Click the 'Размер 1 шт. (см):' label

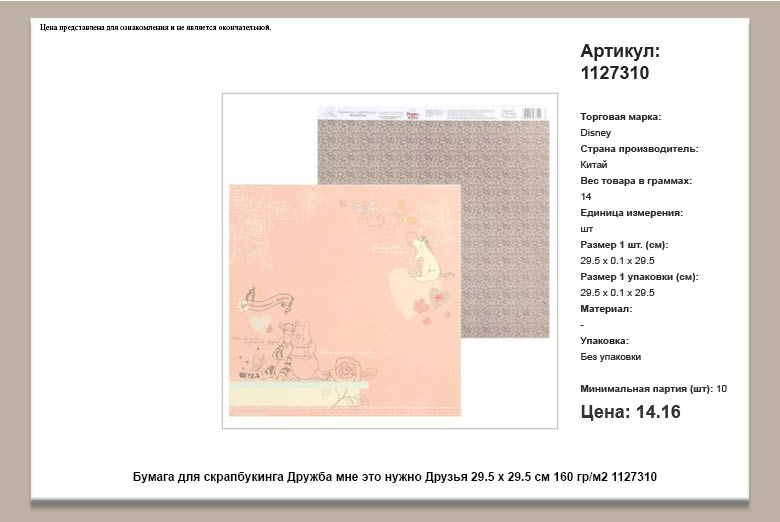(x=624, y=245)
